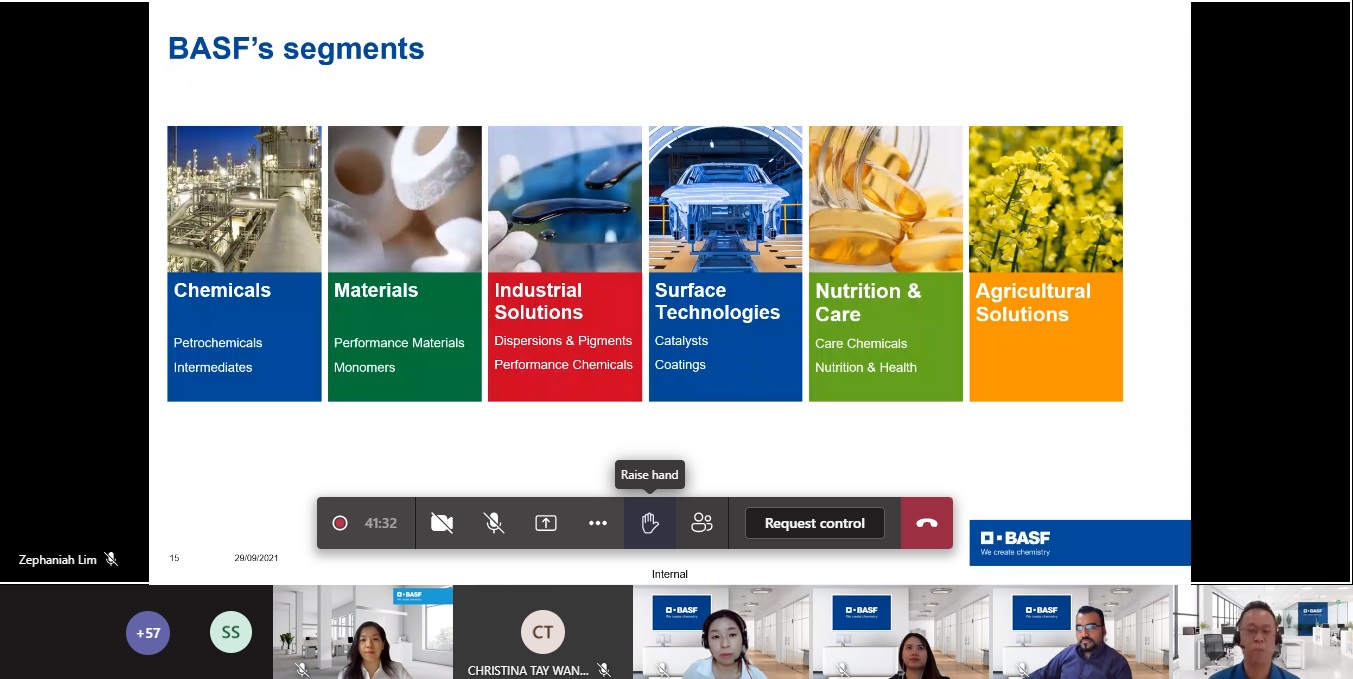The width and height of the screenshot is (1353, 679).
Task: Click the recording indicator icon
Action: [340, 523]
